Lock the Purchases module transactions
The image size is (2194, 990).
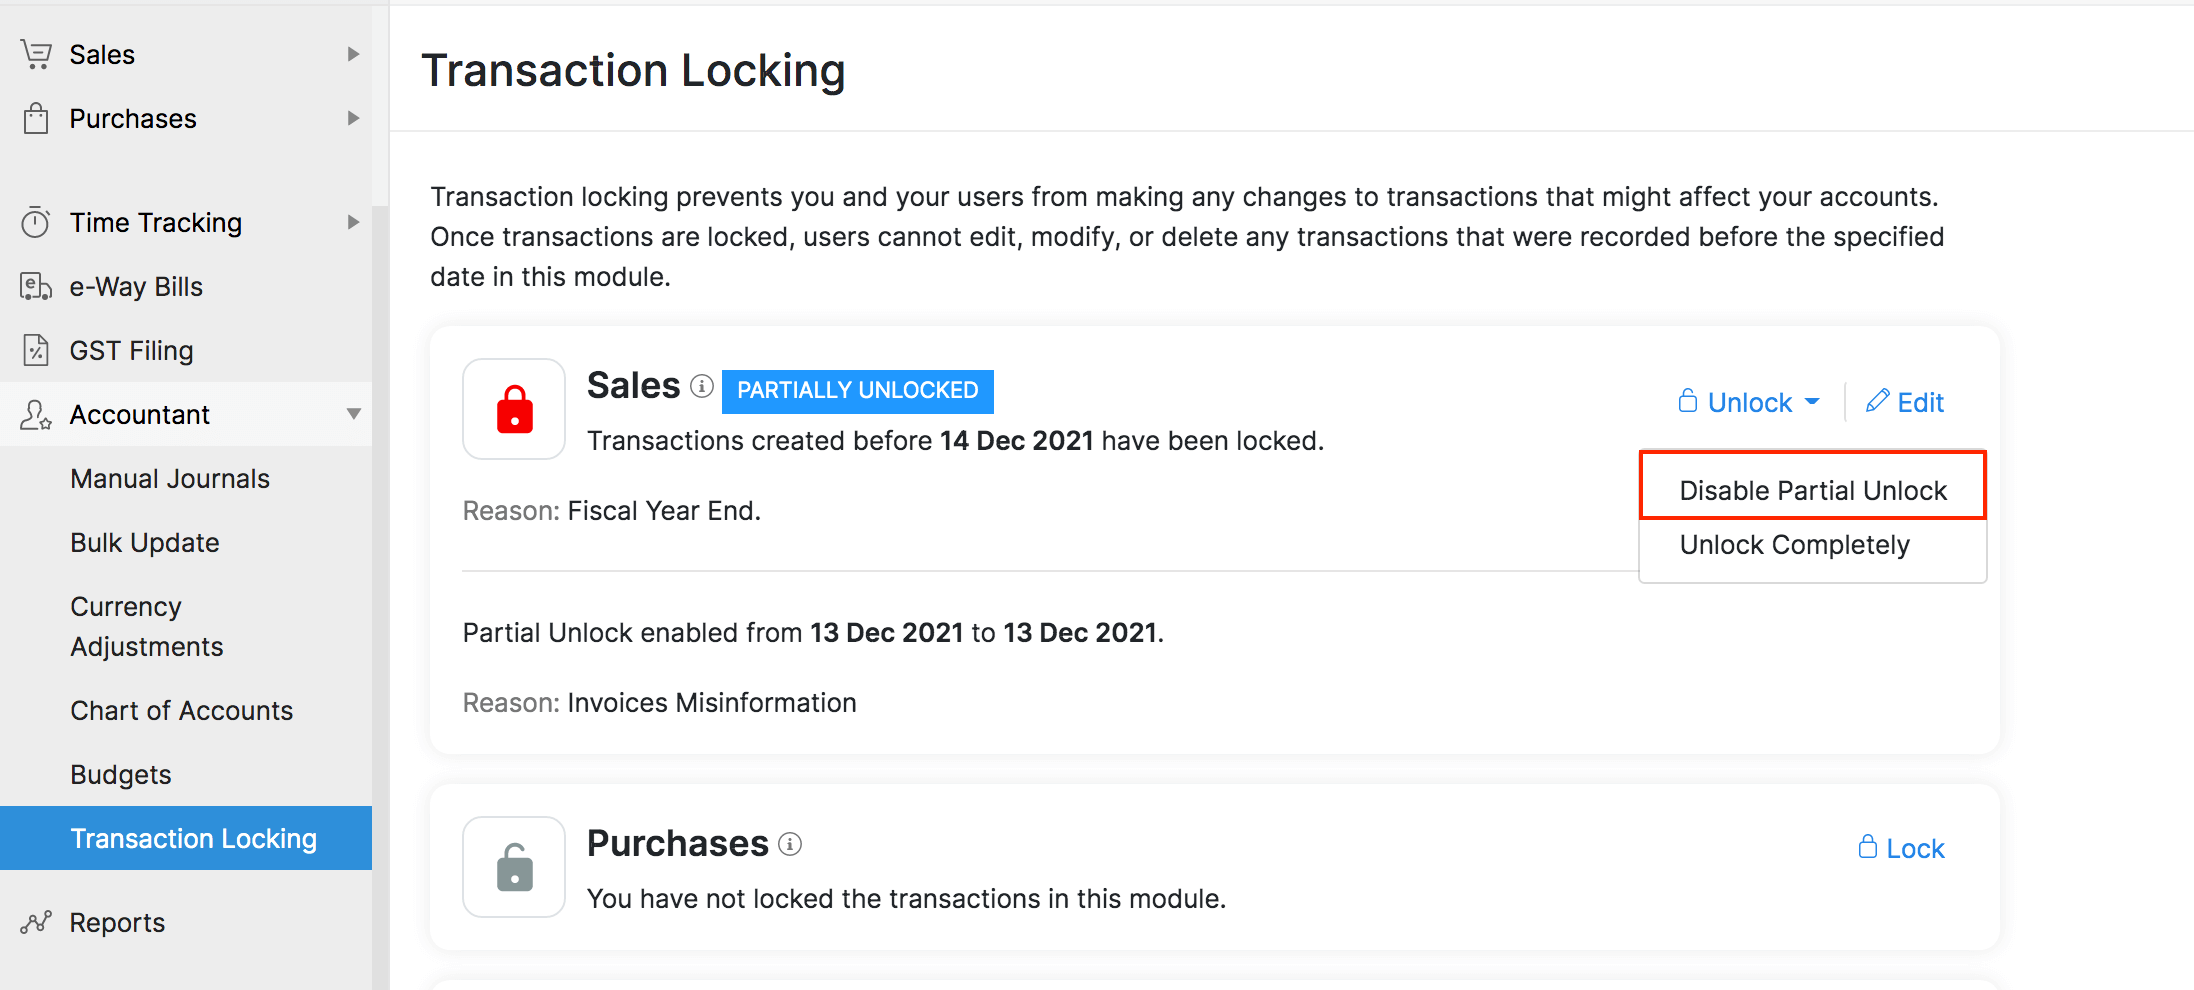(x=1901, y=848)
